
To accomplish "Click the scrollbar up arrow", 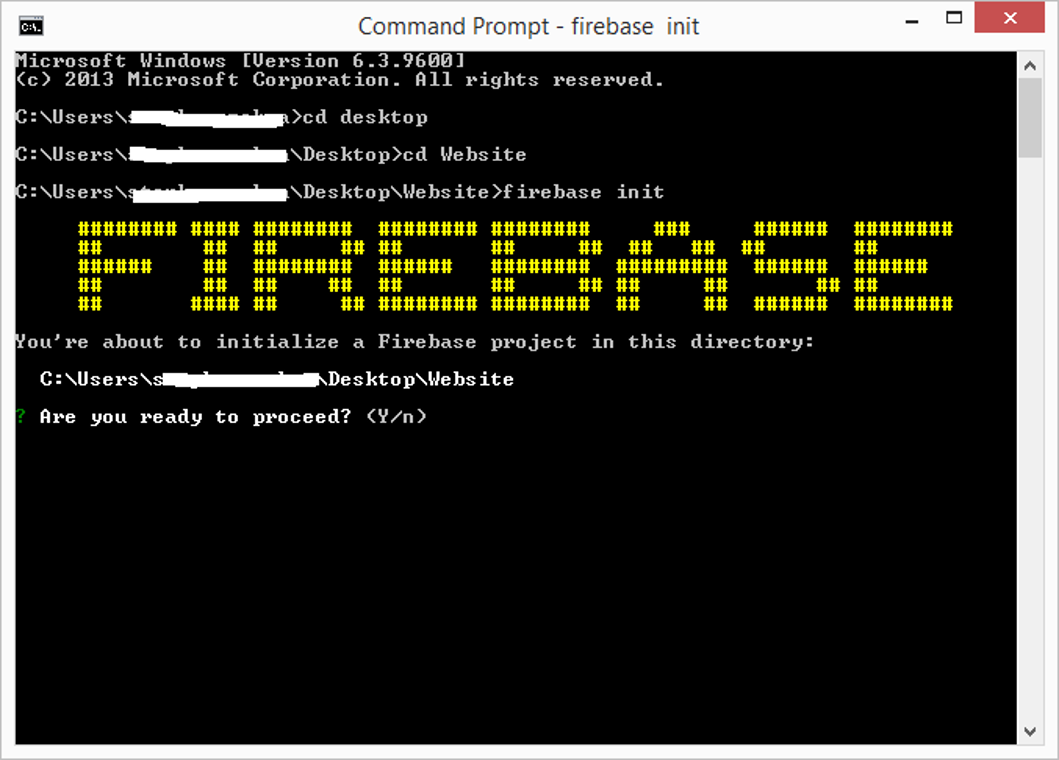I will point(1030,66).
